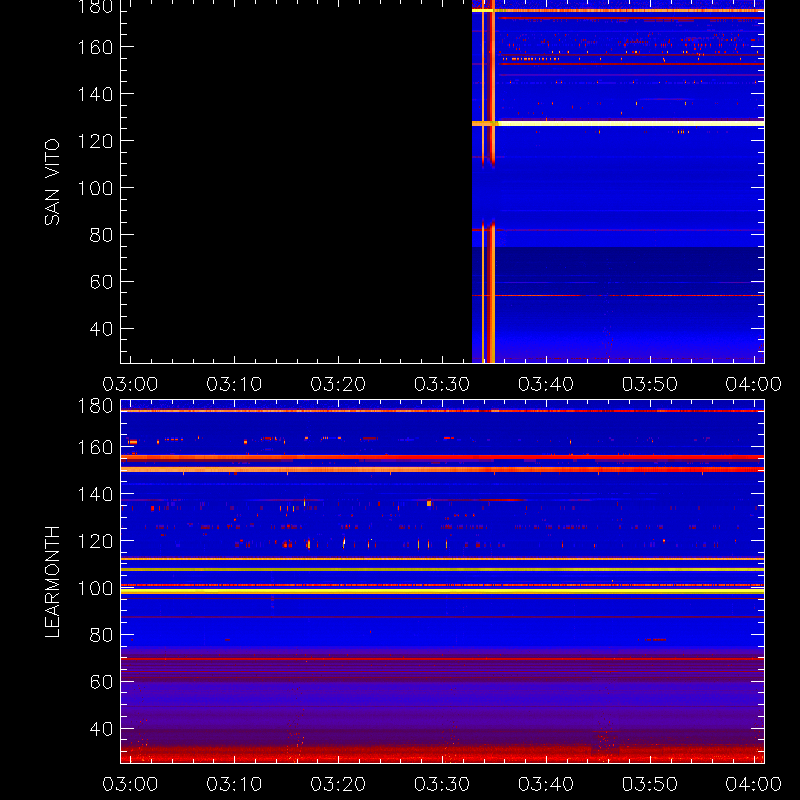Screen dimensions: 800x800
Task: Click the bright yellow band near 98 in LEARMONTH
Action: tap(442, 591)
